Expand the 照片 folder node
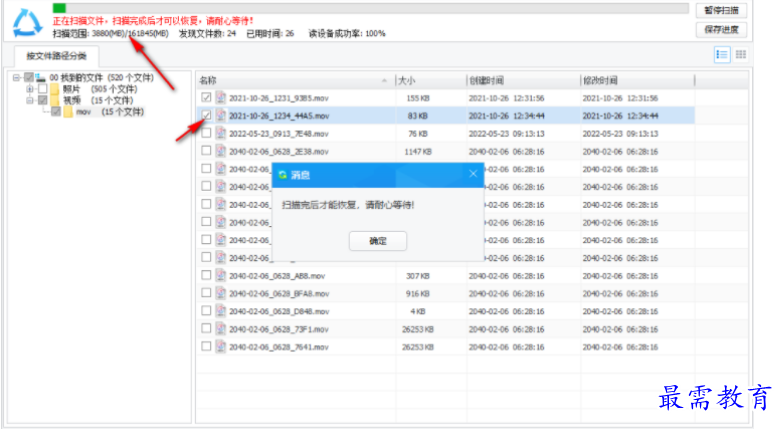This screenshot has height=429, width=780. tap(30, 89)
